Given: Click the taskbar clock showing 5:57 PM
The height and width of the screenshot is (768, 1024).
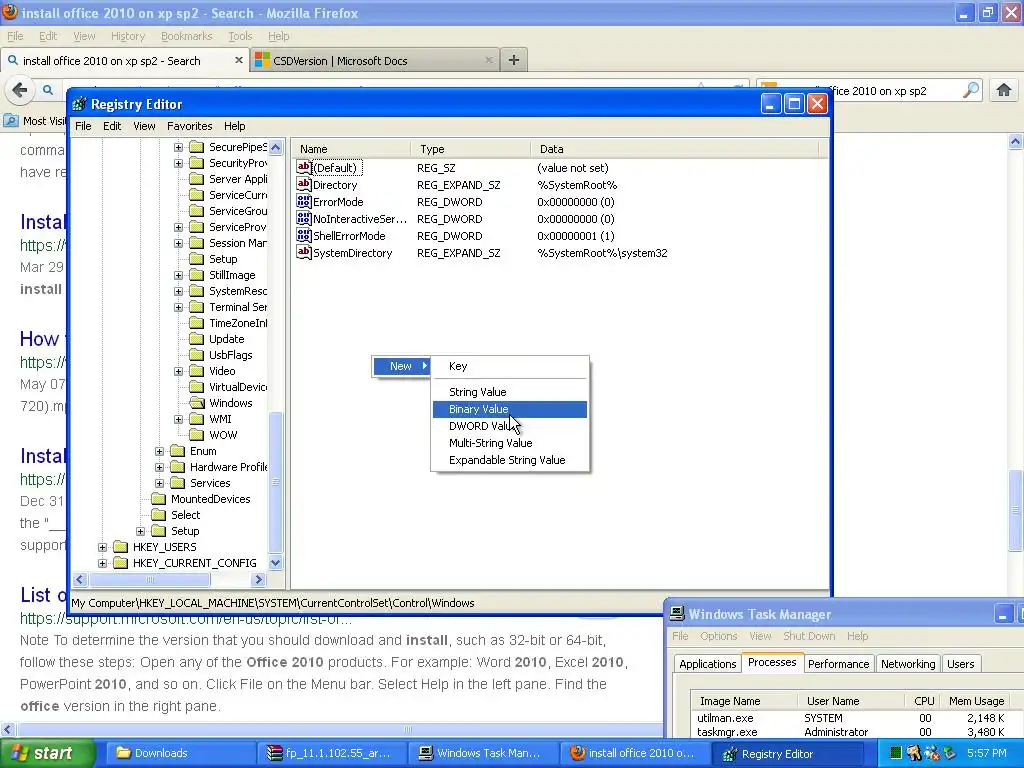Looking at the screenshot, I should 986,753.
